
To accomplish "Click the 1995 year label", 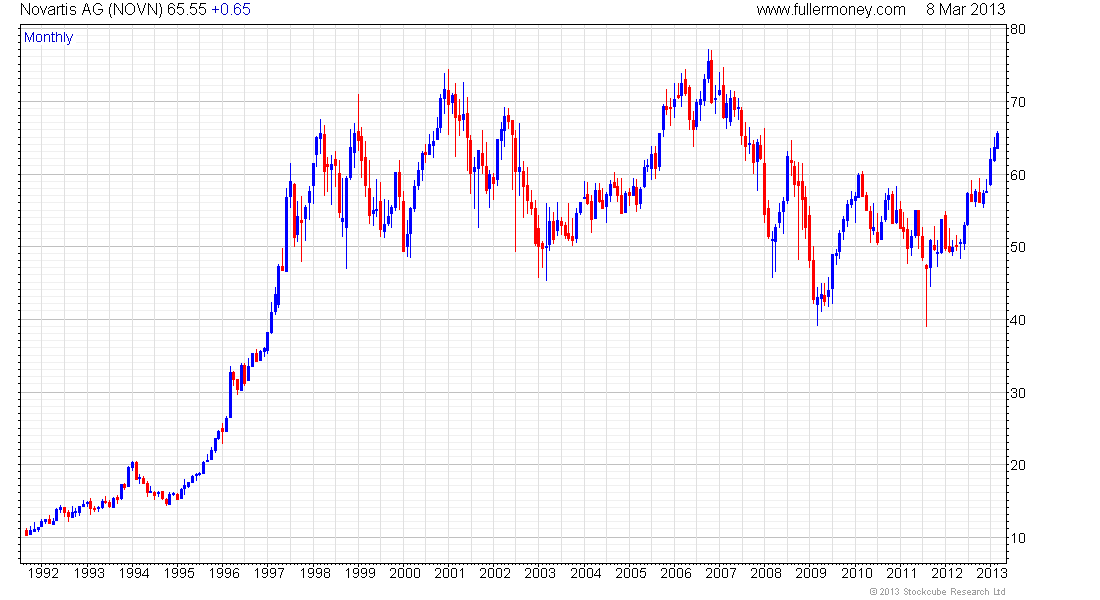I will pos(179,573).
